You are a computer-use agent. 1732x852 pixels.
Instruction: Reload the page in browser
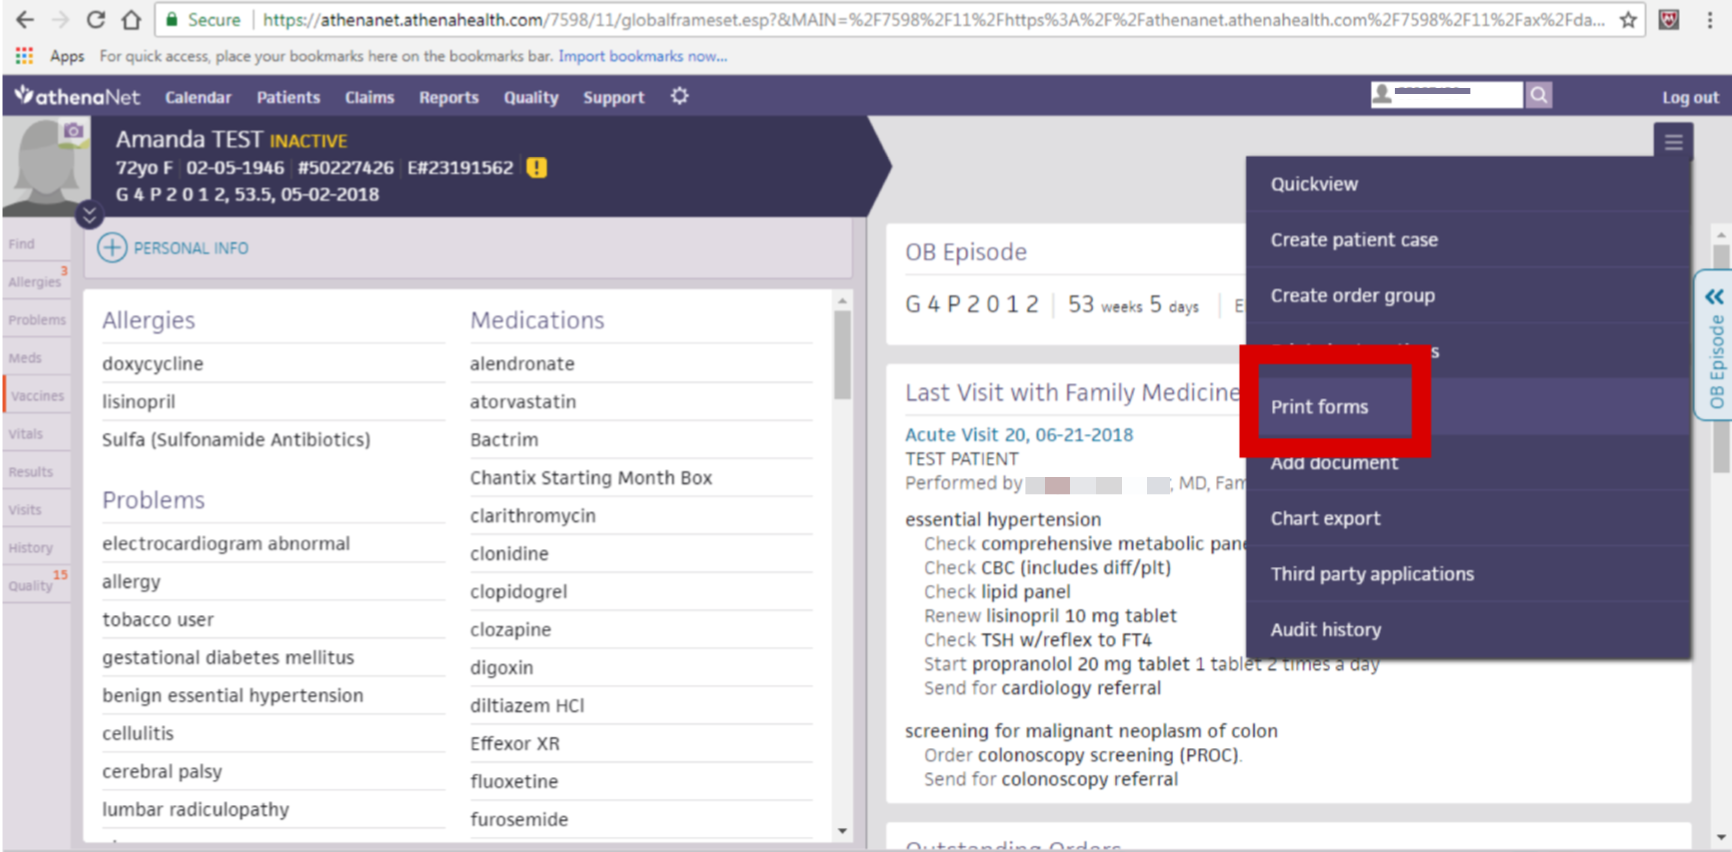coord(95,20)
